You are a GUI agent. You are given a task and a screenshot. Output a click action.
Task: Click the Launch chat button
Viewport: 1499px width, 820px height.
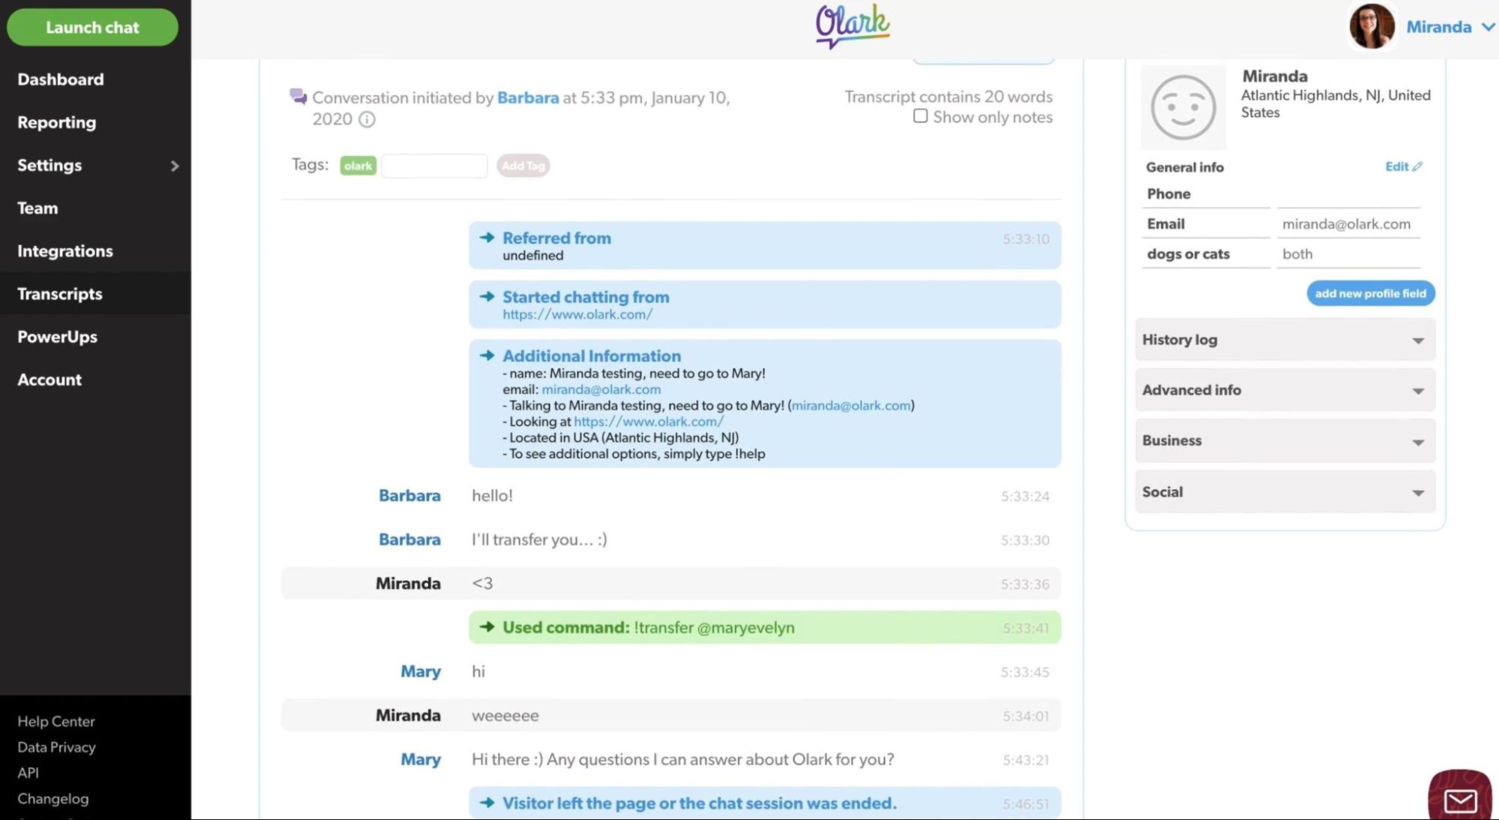tap(92, 27)
